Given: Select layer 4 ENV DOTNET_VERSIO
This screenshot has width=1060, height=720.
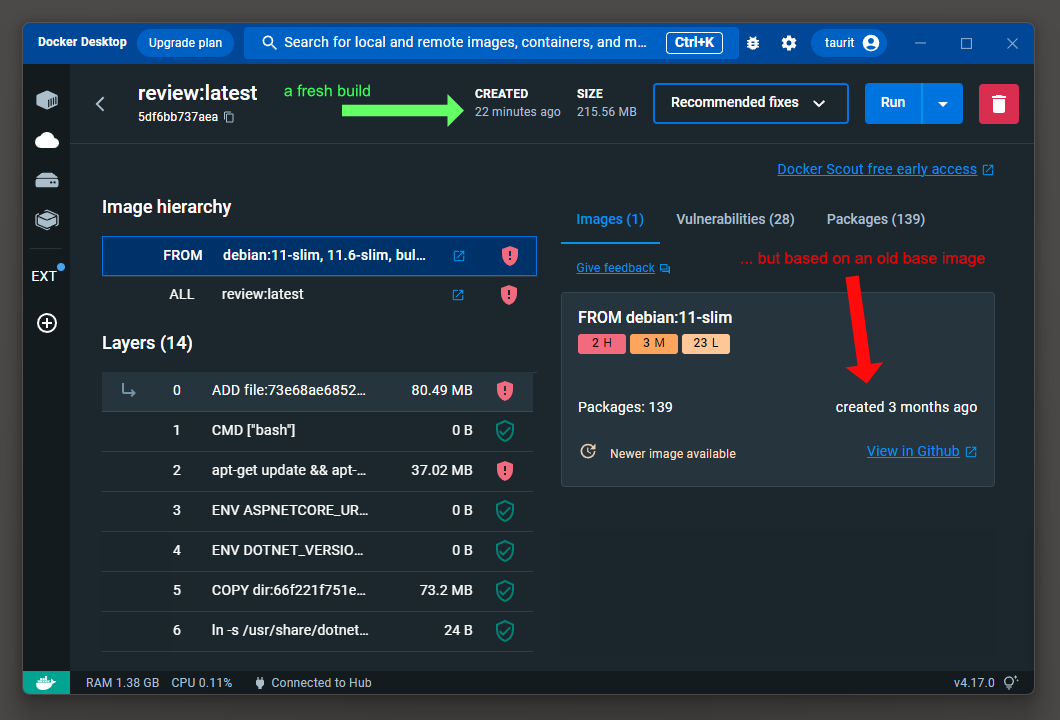Looking at the screenshot, I should tap(317, 550).
